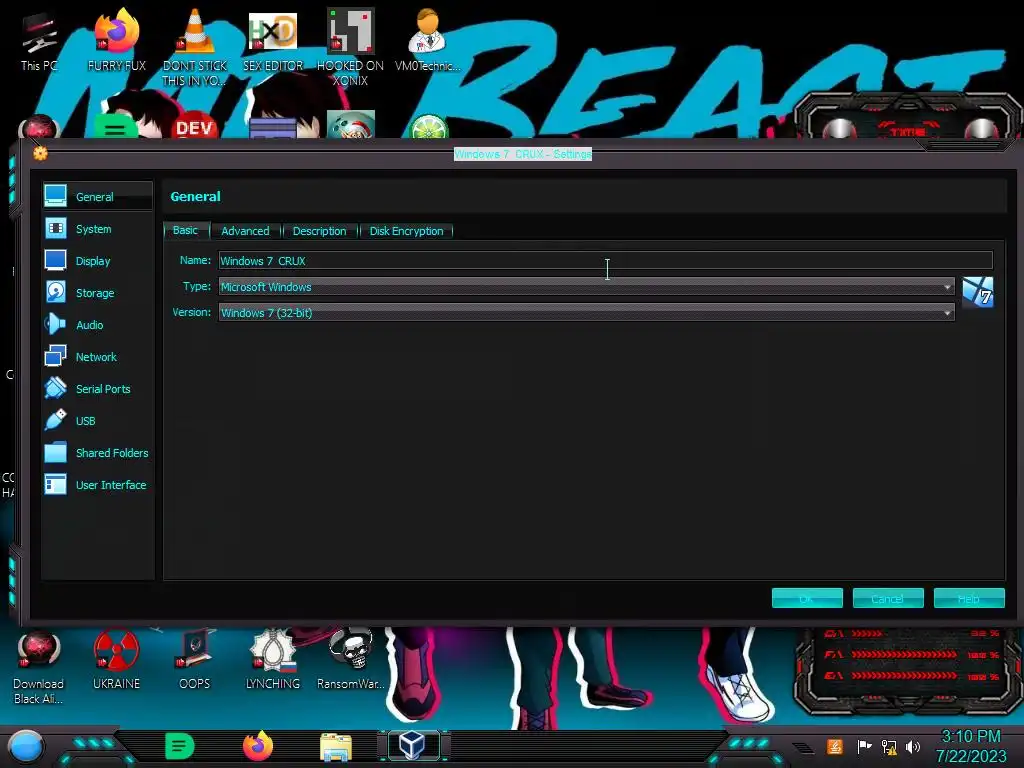Open the Type dropdown showing Microsoft Windows
This screenshot has height=768, width=1024.
586,287
